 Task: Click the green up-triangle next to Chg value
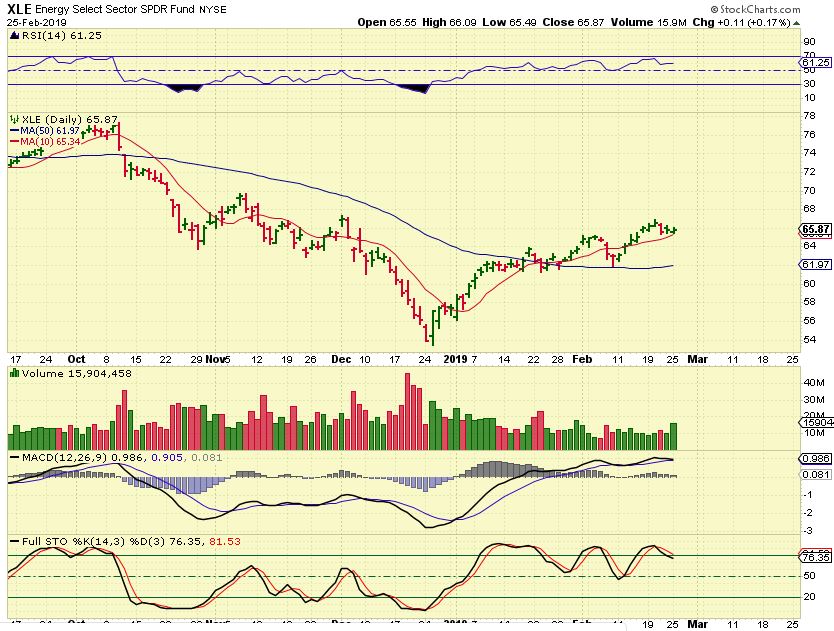796,23
